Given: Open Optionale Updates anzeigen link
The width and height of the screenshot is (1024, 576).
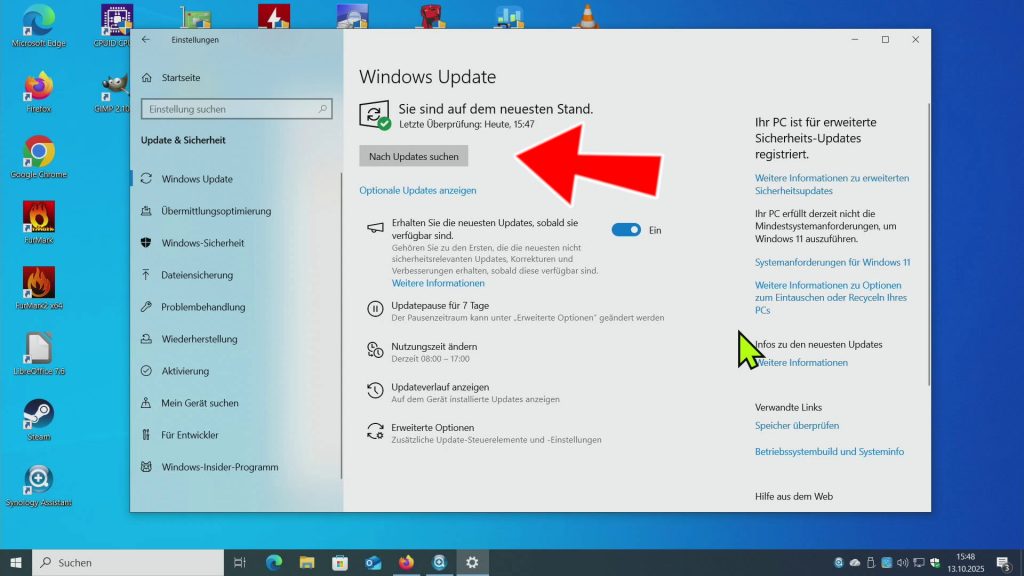Looking at the screenshot, I should point(417,190).
